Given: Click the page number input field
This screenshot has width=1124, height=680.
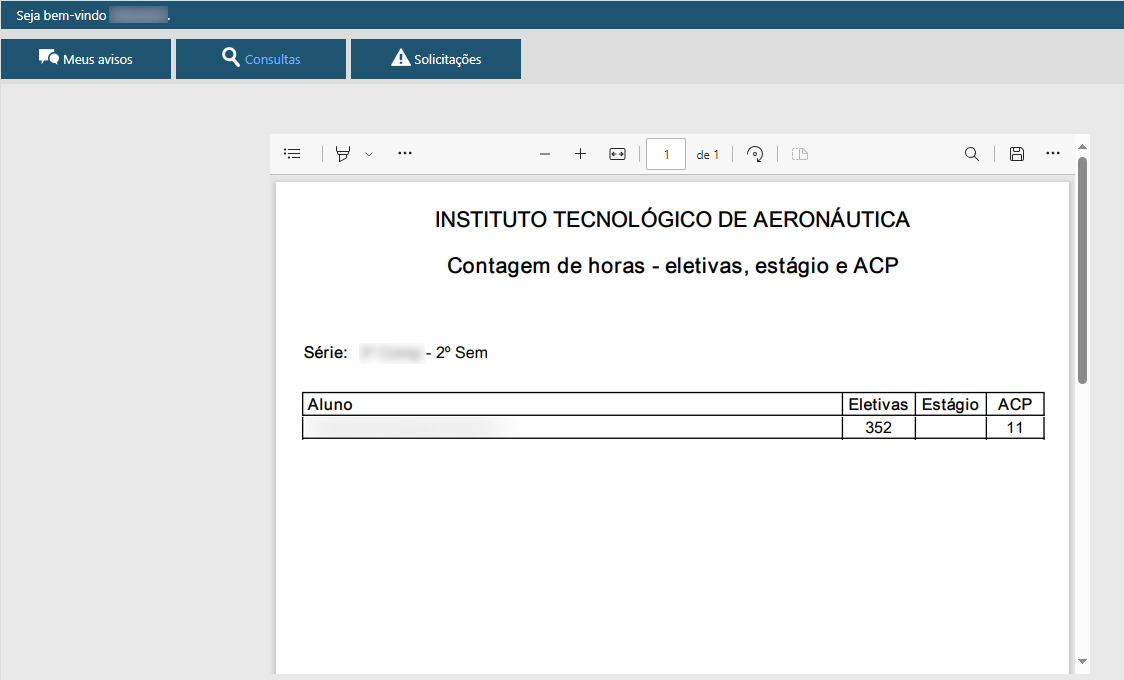Looking at the screenshot, I should [666, 154].
